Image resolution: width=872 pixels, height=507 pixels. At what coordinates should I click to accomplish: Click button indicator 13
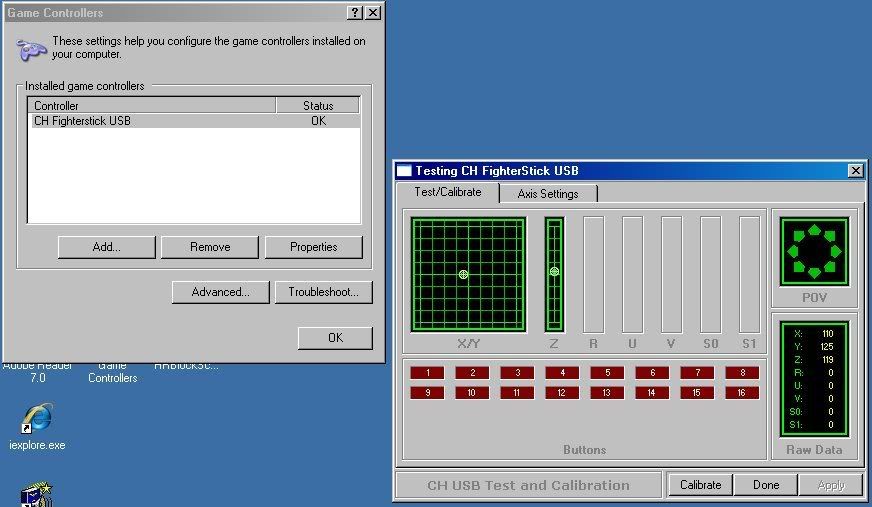607,392
